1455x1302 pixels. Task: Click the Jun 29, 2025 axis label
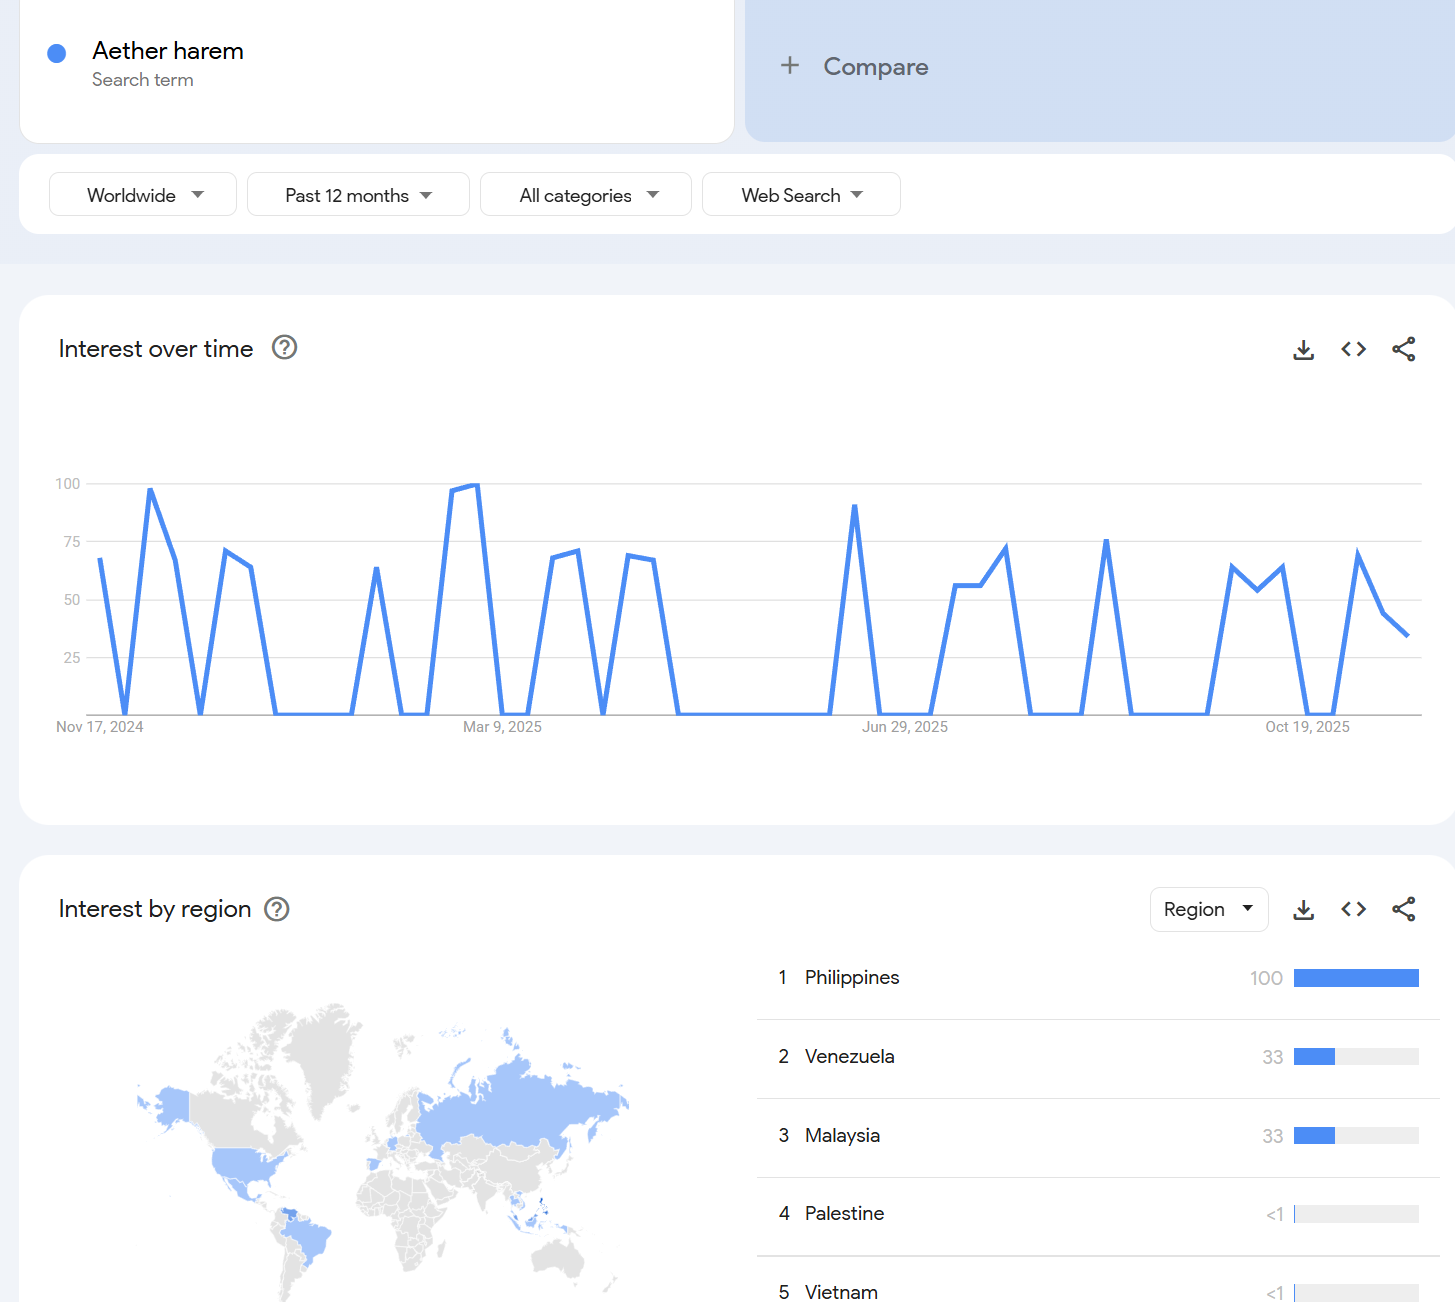pyautogui.click(x=905, y=727)
